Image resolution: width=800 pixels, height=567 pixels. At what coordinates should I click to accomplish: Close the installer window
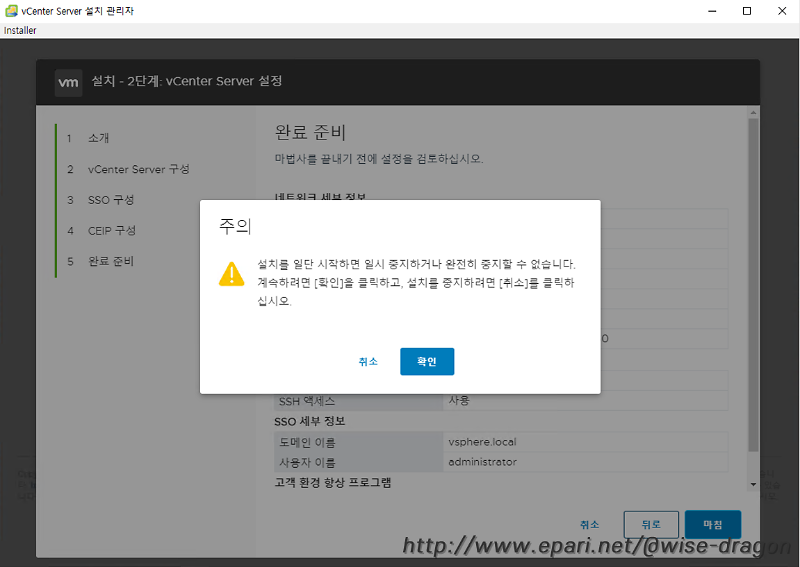(782, 11)
